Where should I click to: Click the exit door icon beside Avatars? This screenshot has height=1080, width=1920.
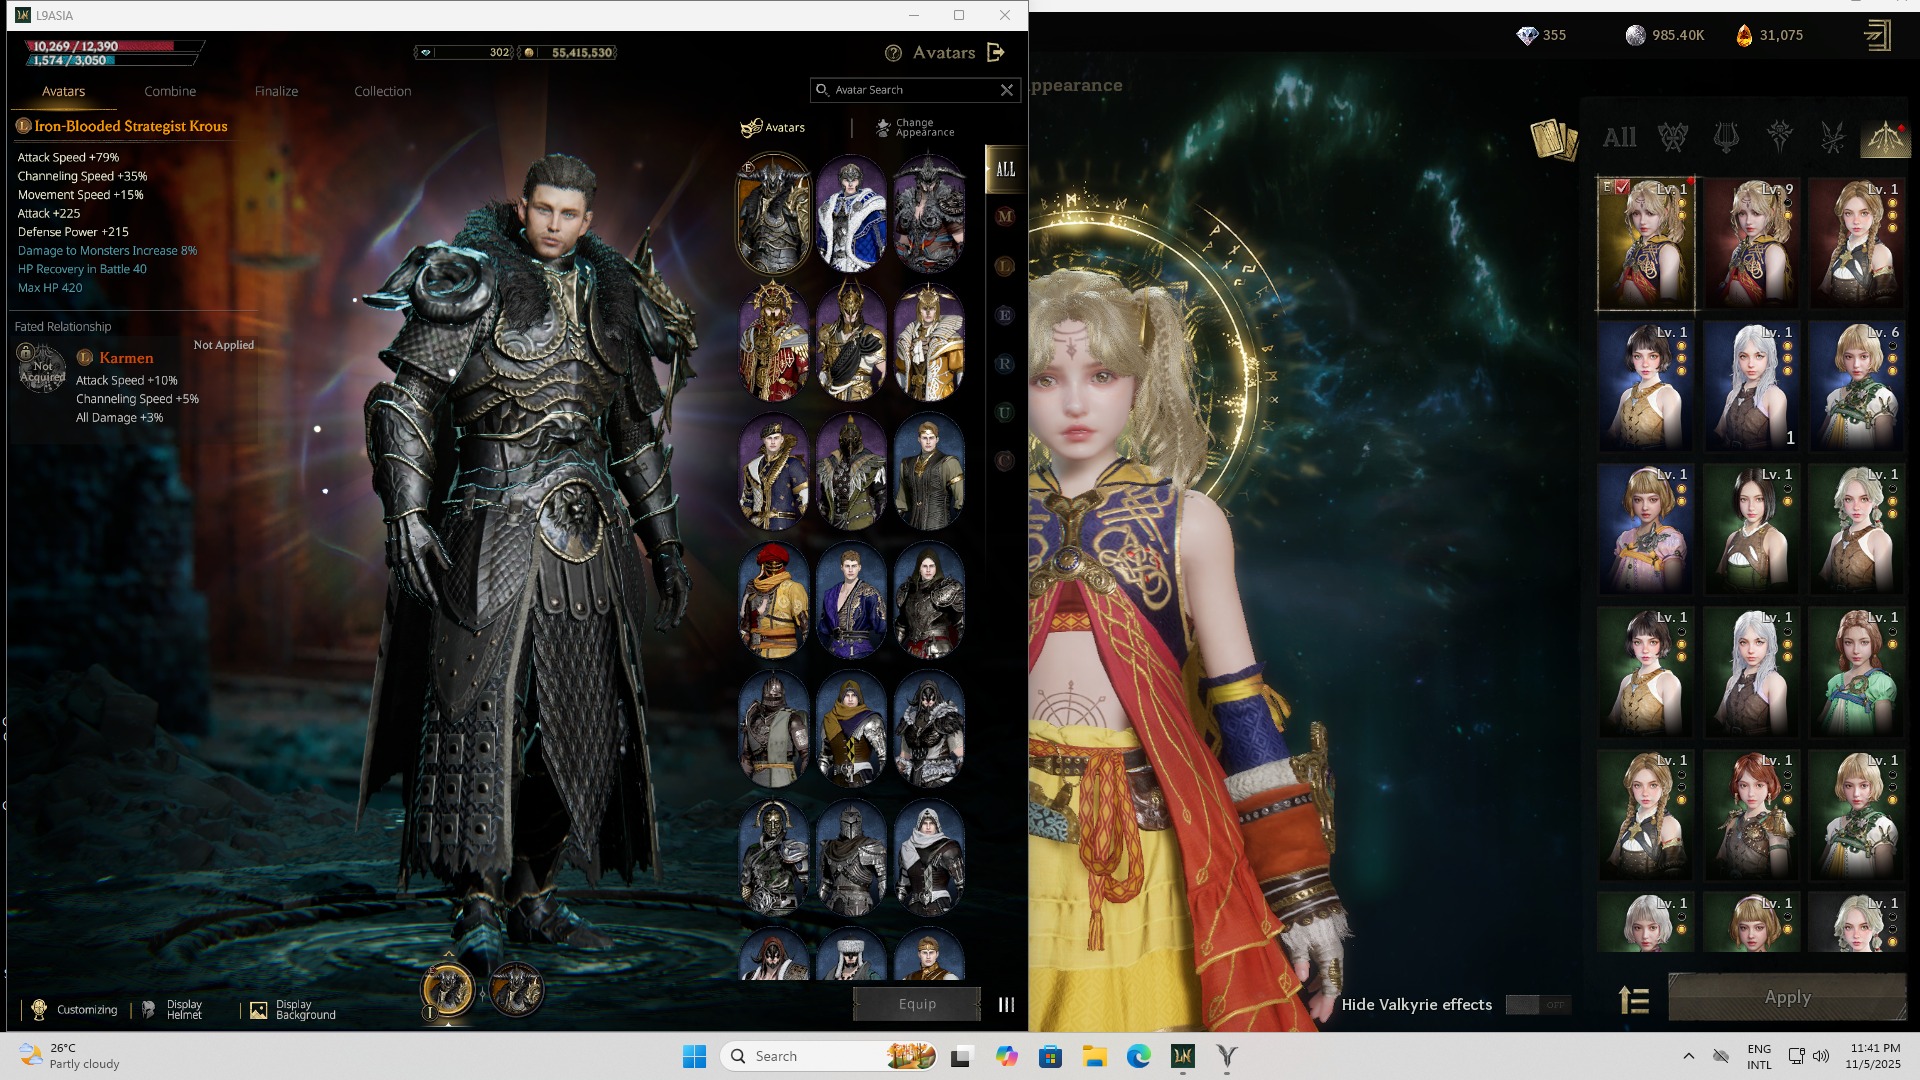coord(995,52)
